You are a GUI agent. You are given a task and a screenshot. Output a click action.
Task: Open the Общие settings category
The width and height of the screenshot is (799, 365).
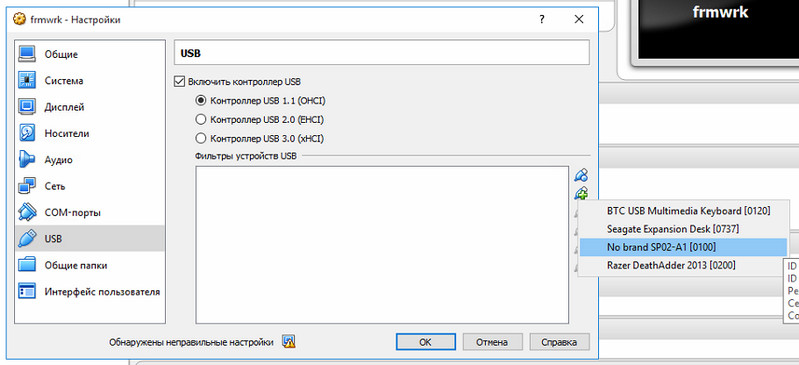pos(90,54)
